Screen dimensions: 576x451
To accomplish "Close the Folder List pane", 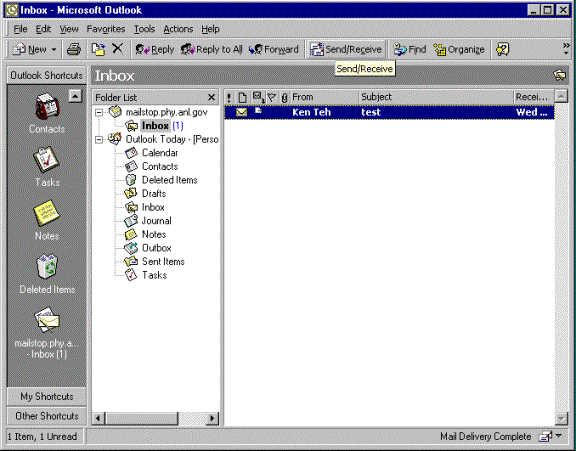I will click(211, 97).
